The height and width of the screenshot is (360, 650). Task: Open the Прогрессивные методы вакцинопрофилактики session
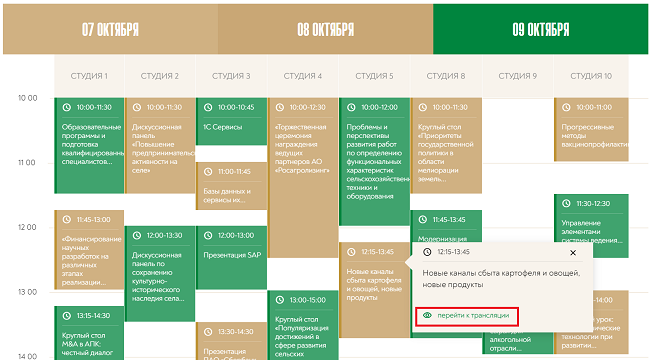pyautogui.click(x=592, y=130)
